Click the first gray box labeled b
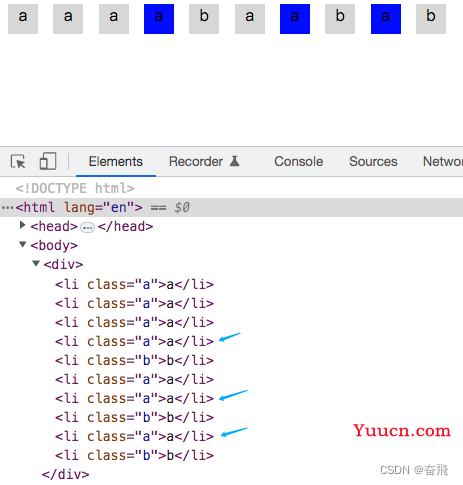This screenshot has width=463, height=485. click(x=204, y=19)
